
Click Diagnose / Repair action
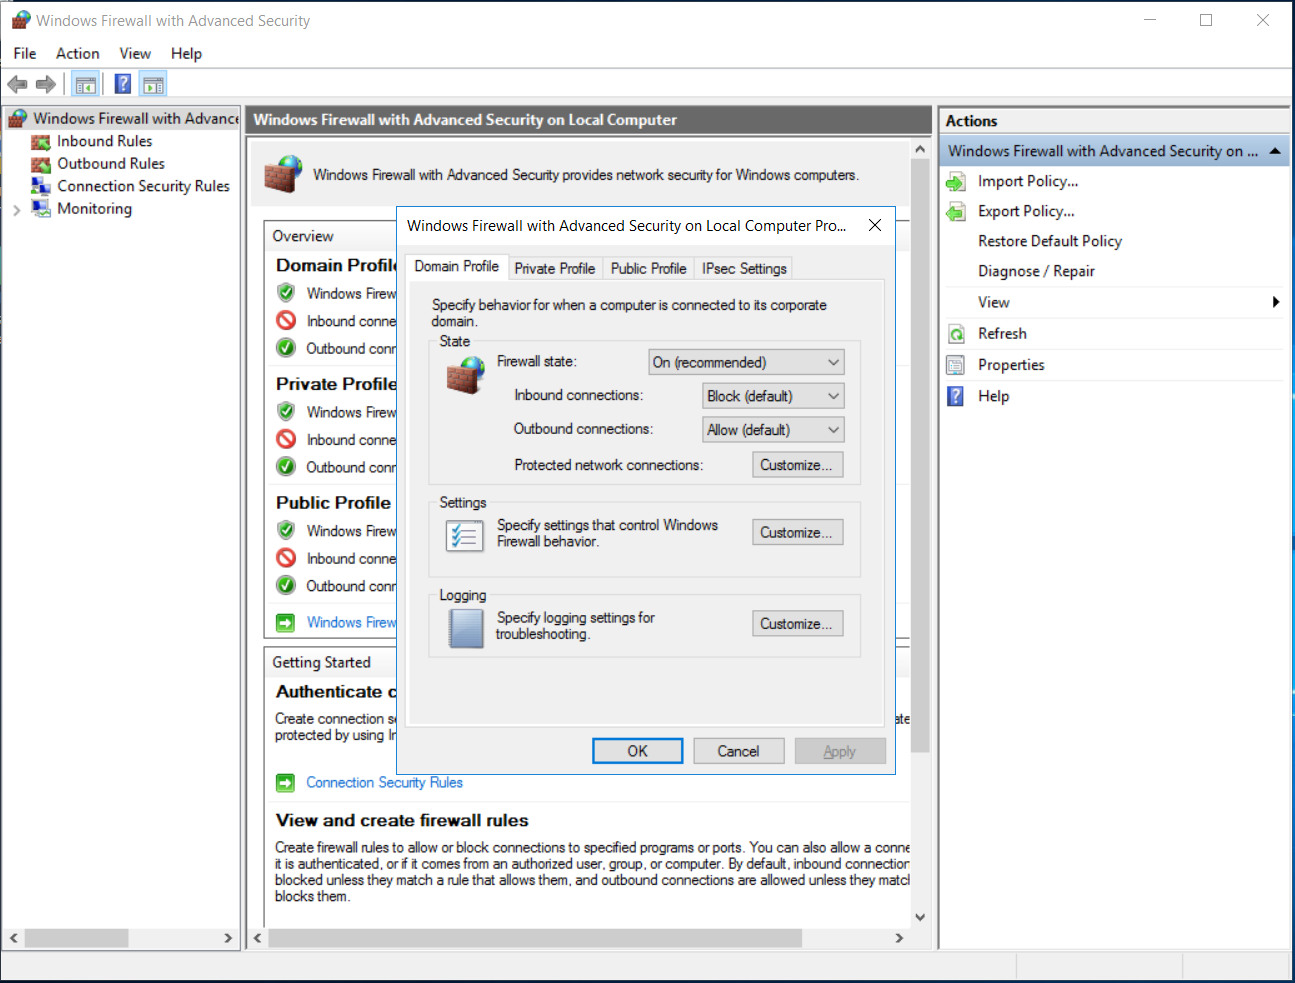(1036, 271)
